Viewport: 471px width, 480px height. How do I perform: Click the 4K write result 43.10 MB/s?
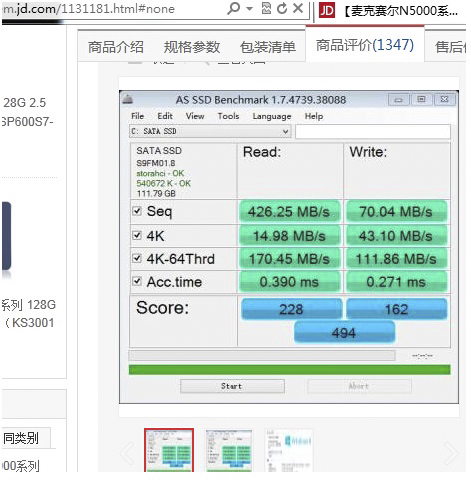click(x=396, y=236)
